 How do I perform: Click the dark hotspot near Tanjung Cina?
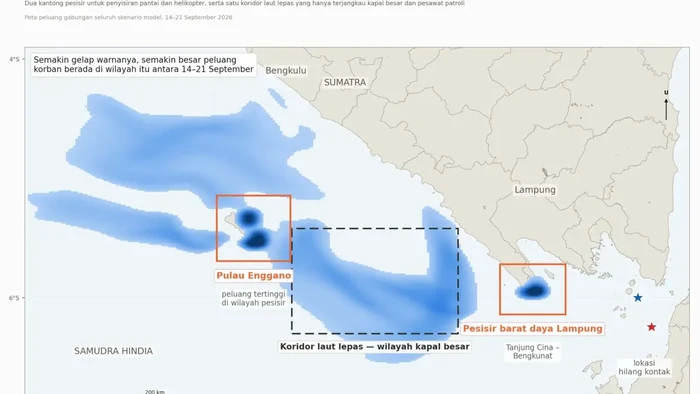coord(534,291)
